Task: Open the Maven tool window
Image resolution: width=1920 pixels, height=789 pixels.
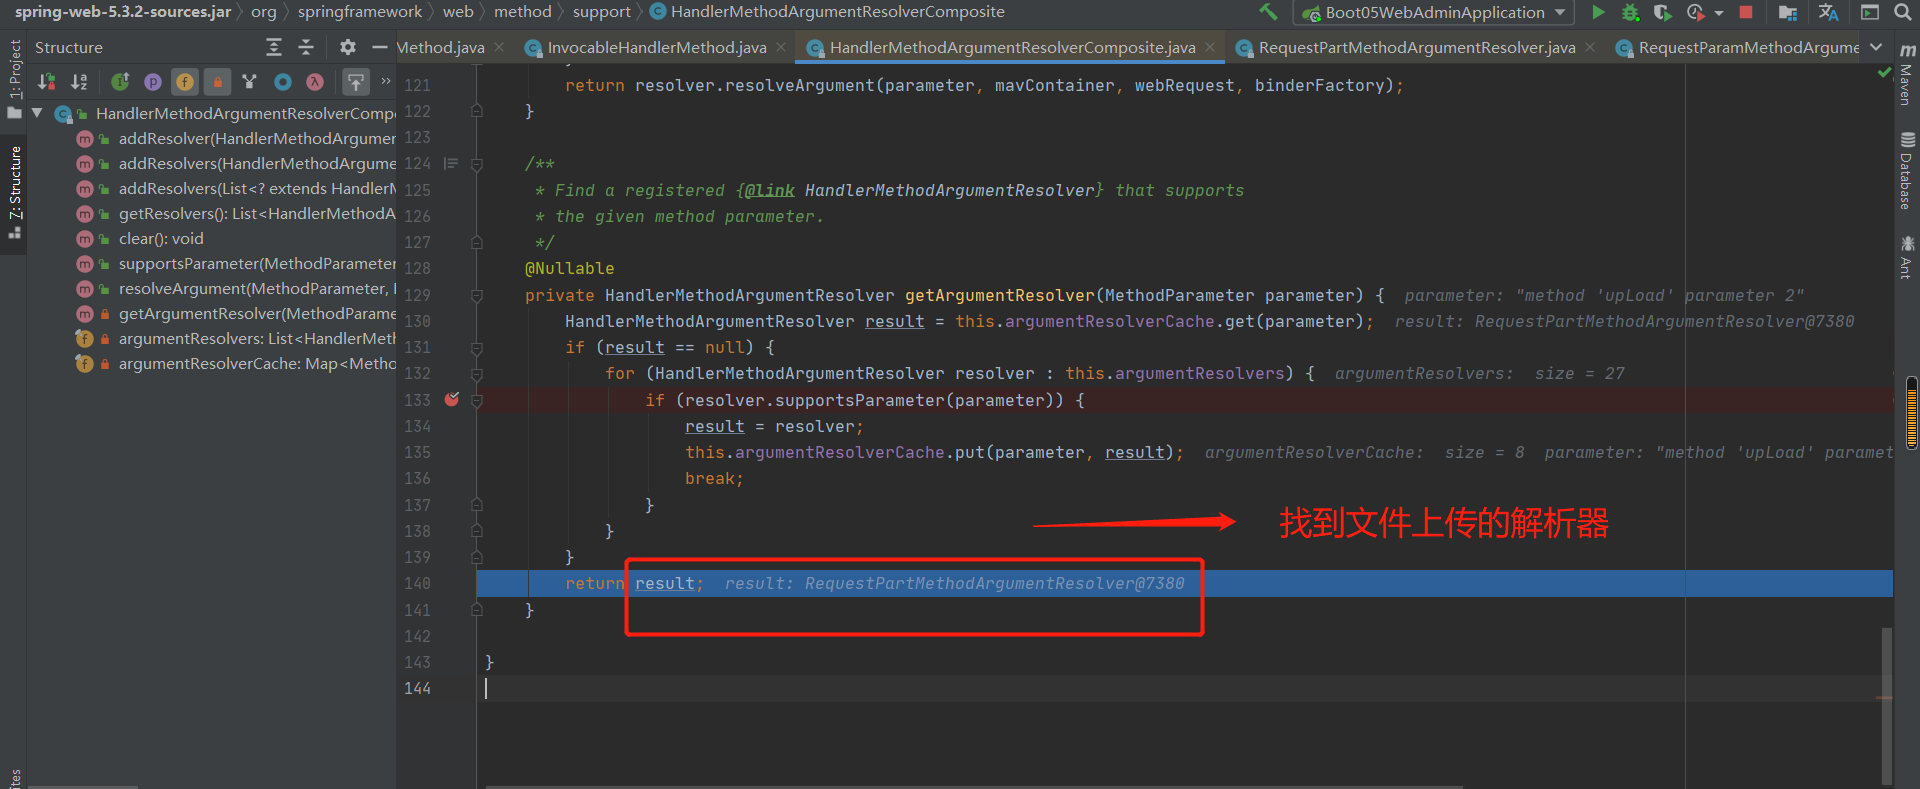Action: coord(1907,75)
